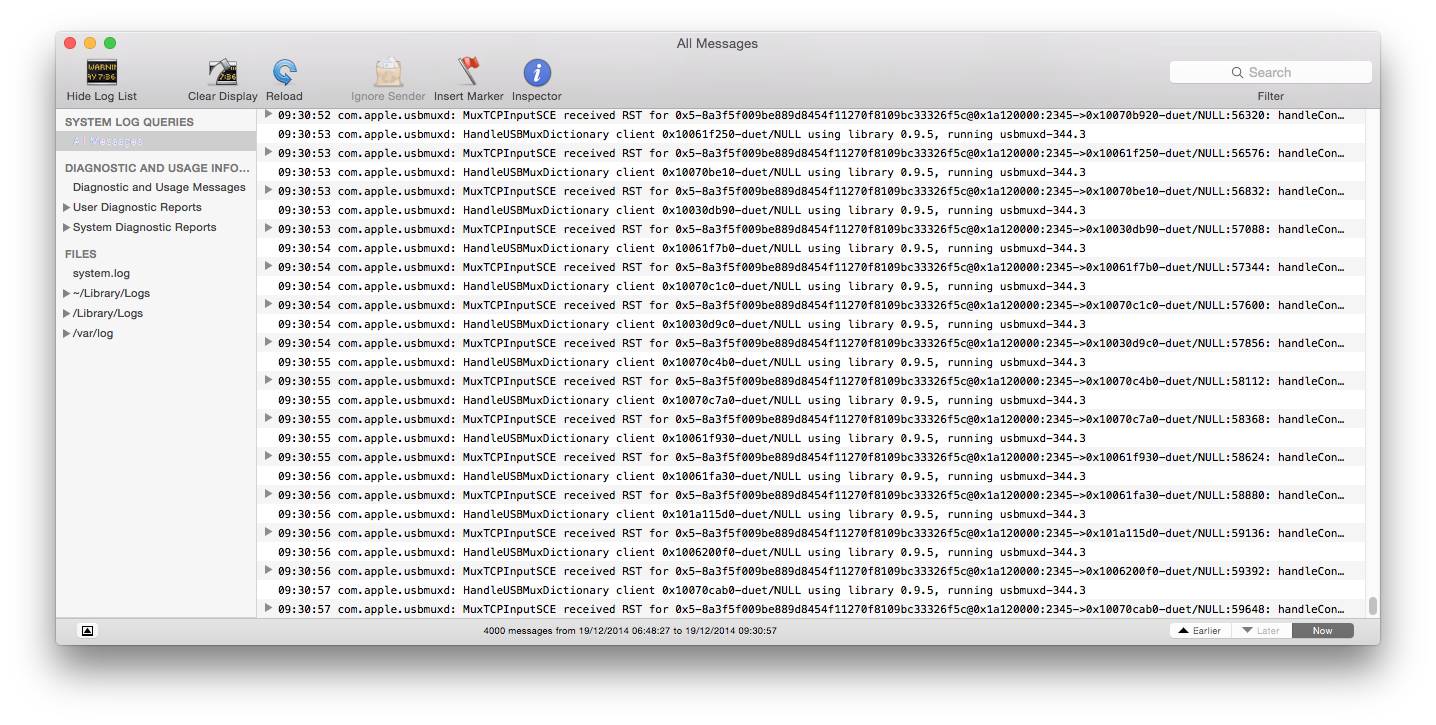
Task: Expand the /var/log folder triangle
Action: [67, 333]
